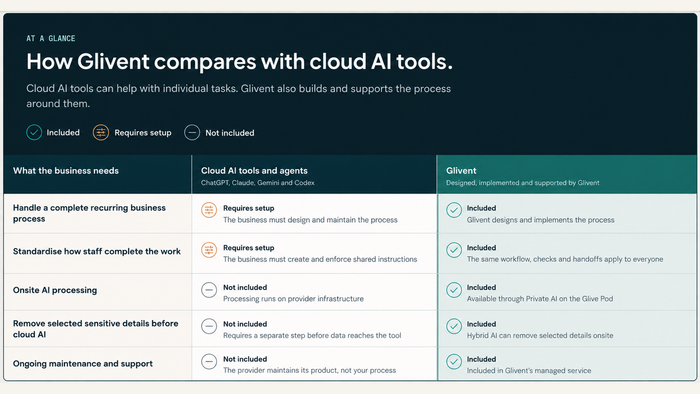Click the minus icon in the Onsite AI processing row
700x394 pixels.
tap(209, 290)
